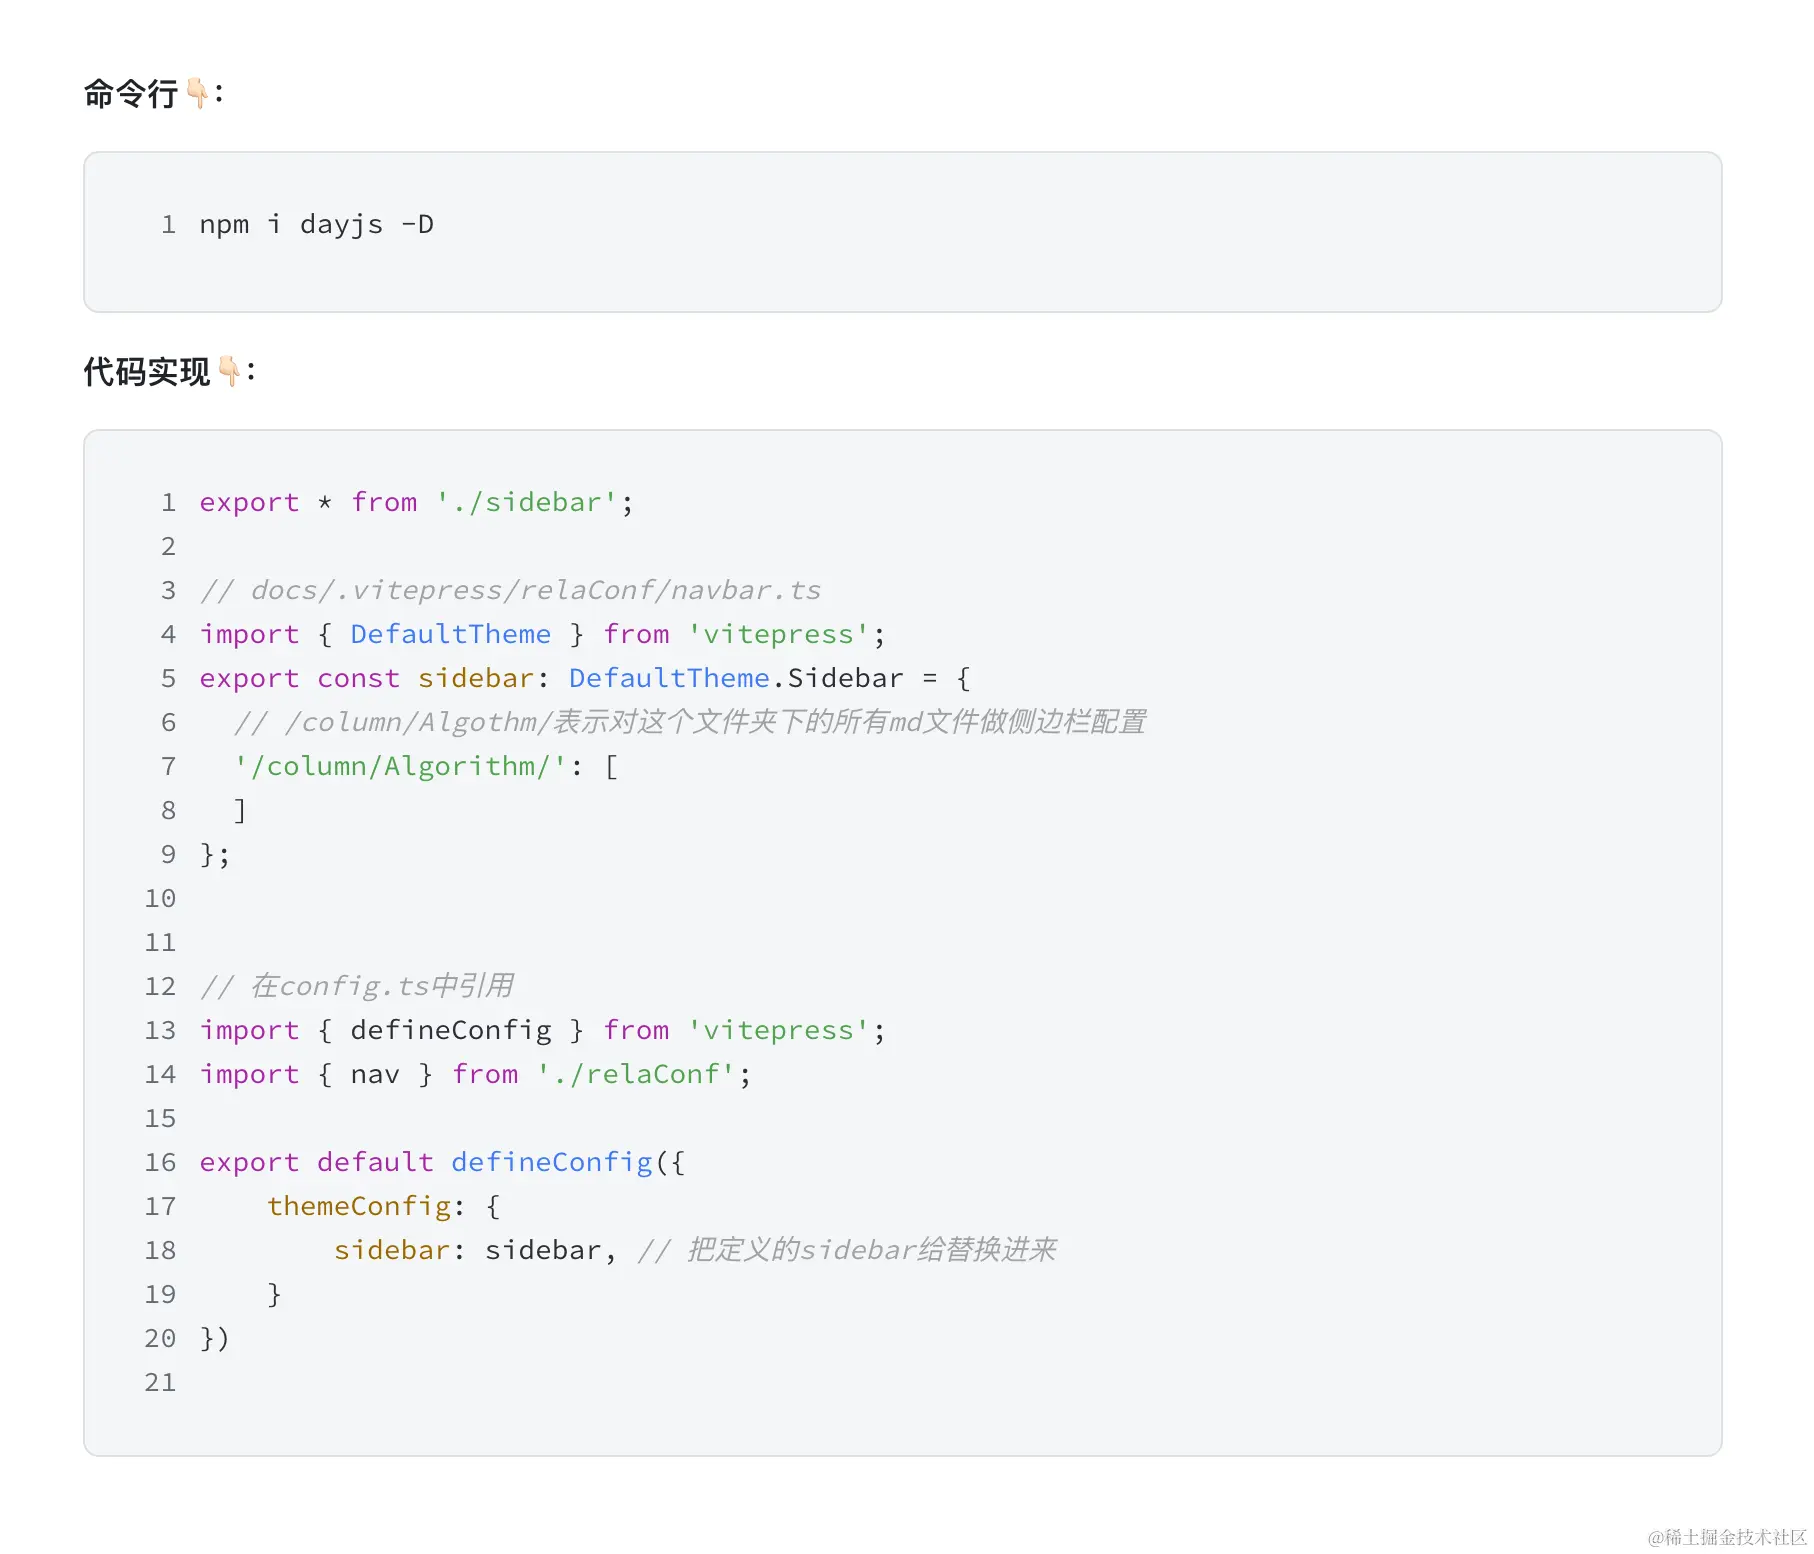1814x1554 pixels.
Task: Click the 'themeConfig: {' line
Action: point(384,1206)
